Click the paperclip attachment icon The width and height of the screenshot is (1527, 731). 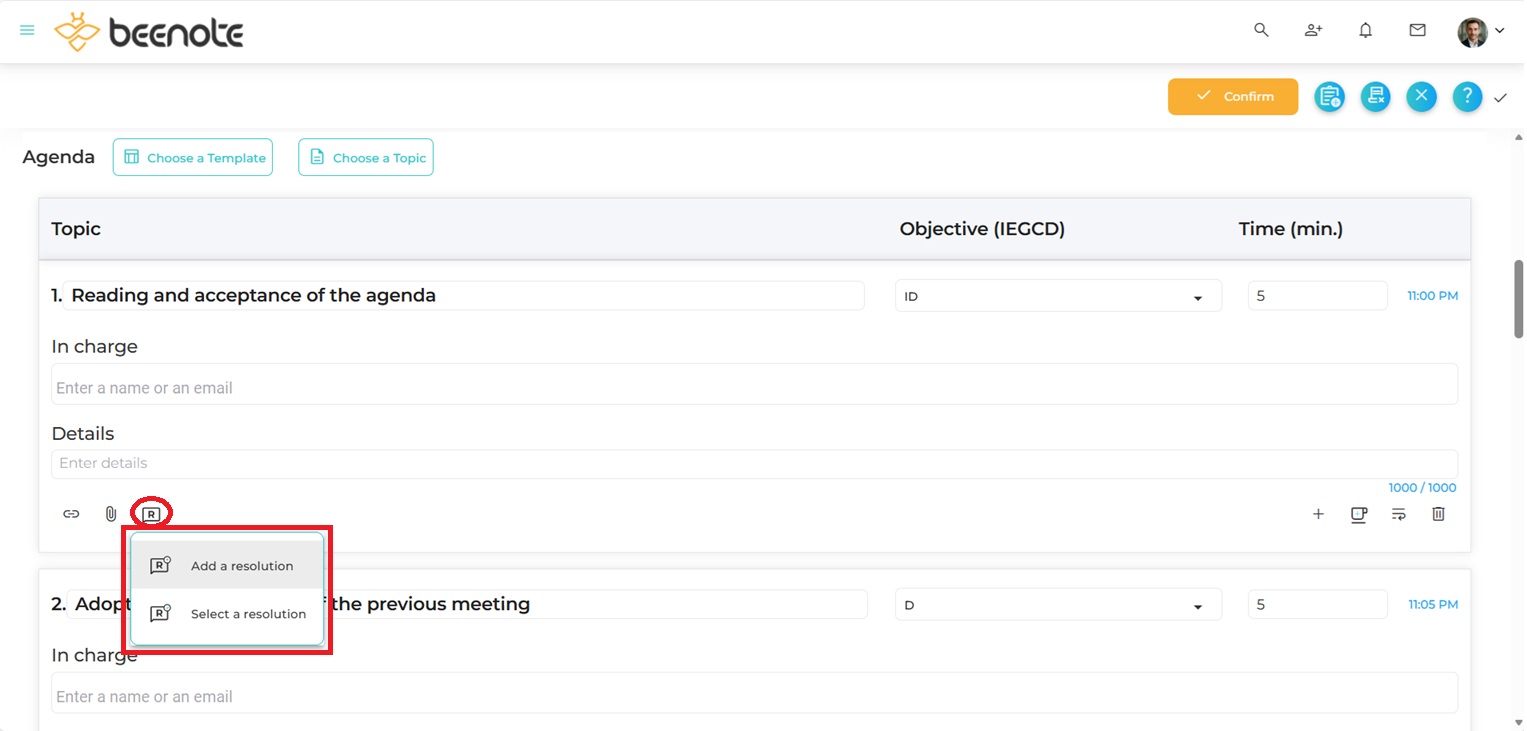click(111, 514)
